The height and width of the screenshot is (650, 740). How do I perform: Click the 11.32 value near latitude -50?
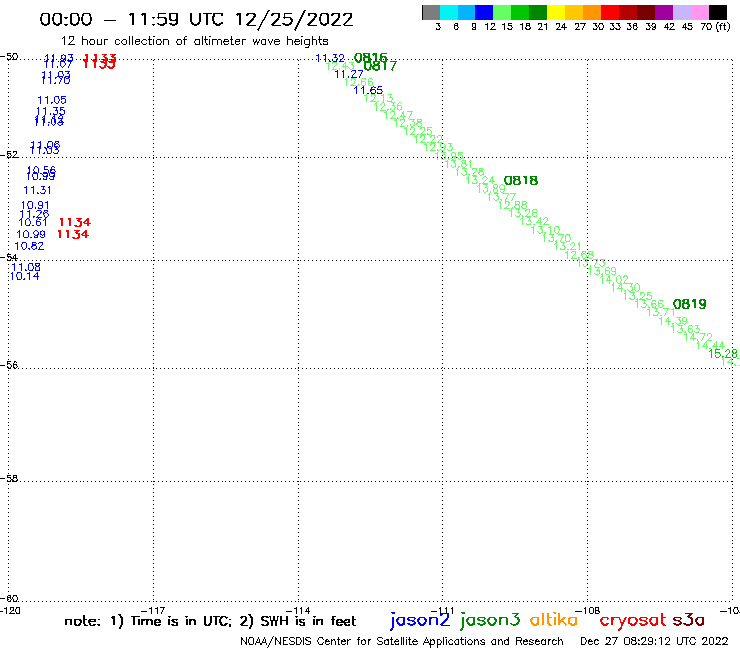pyautogui.click(x=330, y=58)
